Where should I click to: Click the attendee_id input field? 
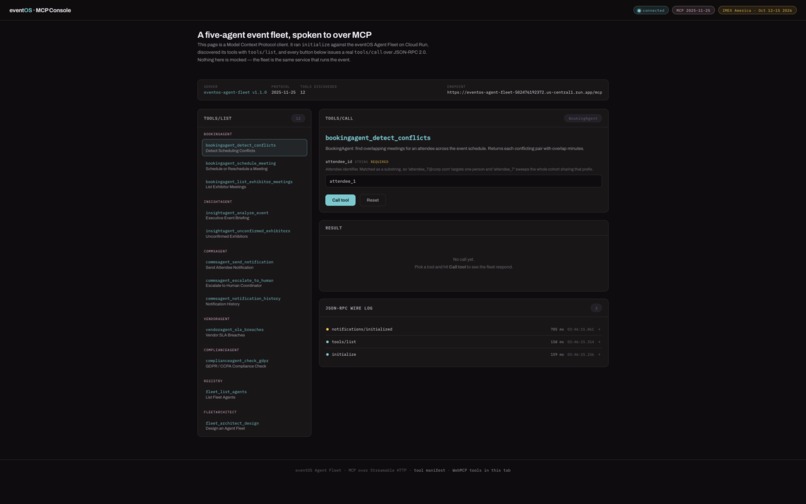tap(463, 181)
